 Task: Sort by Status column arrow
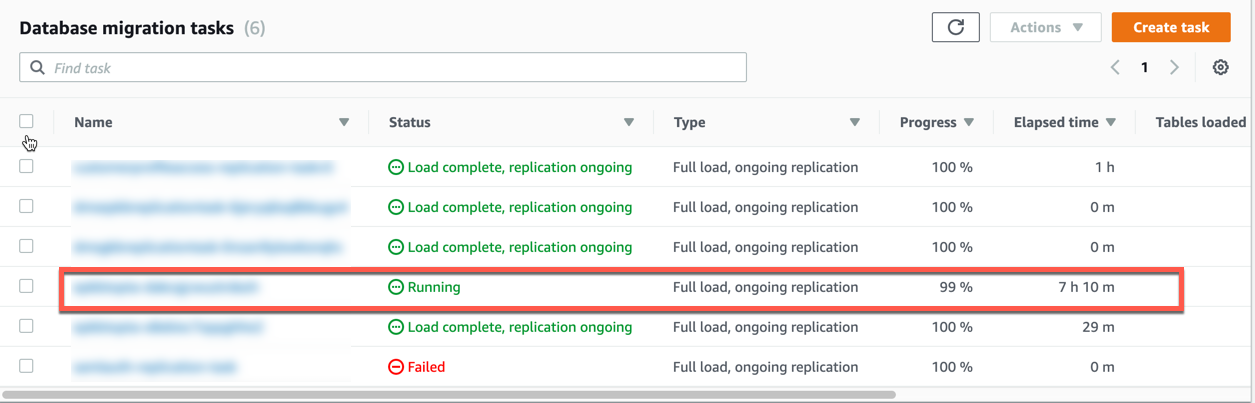(629, 122)
